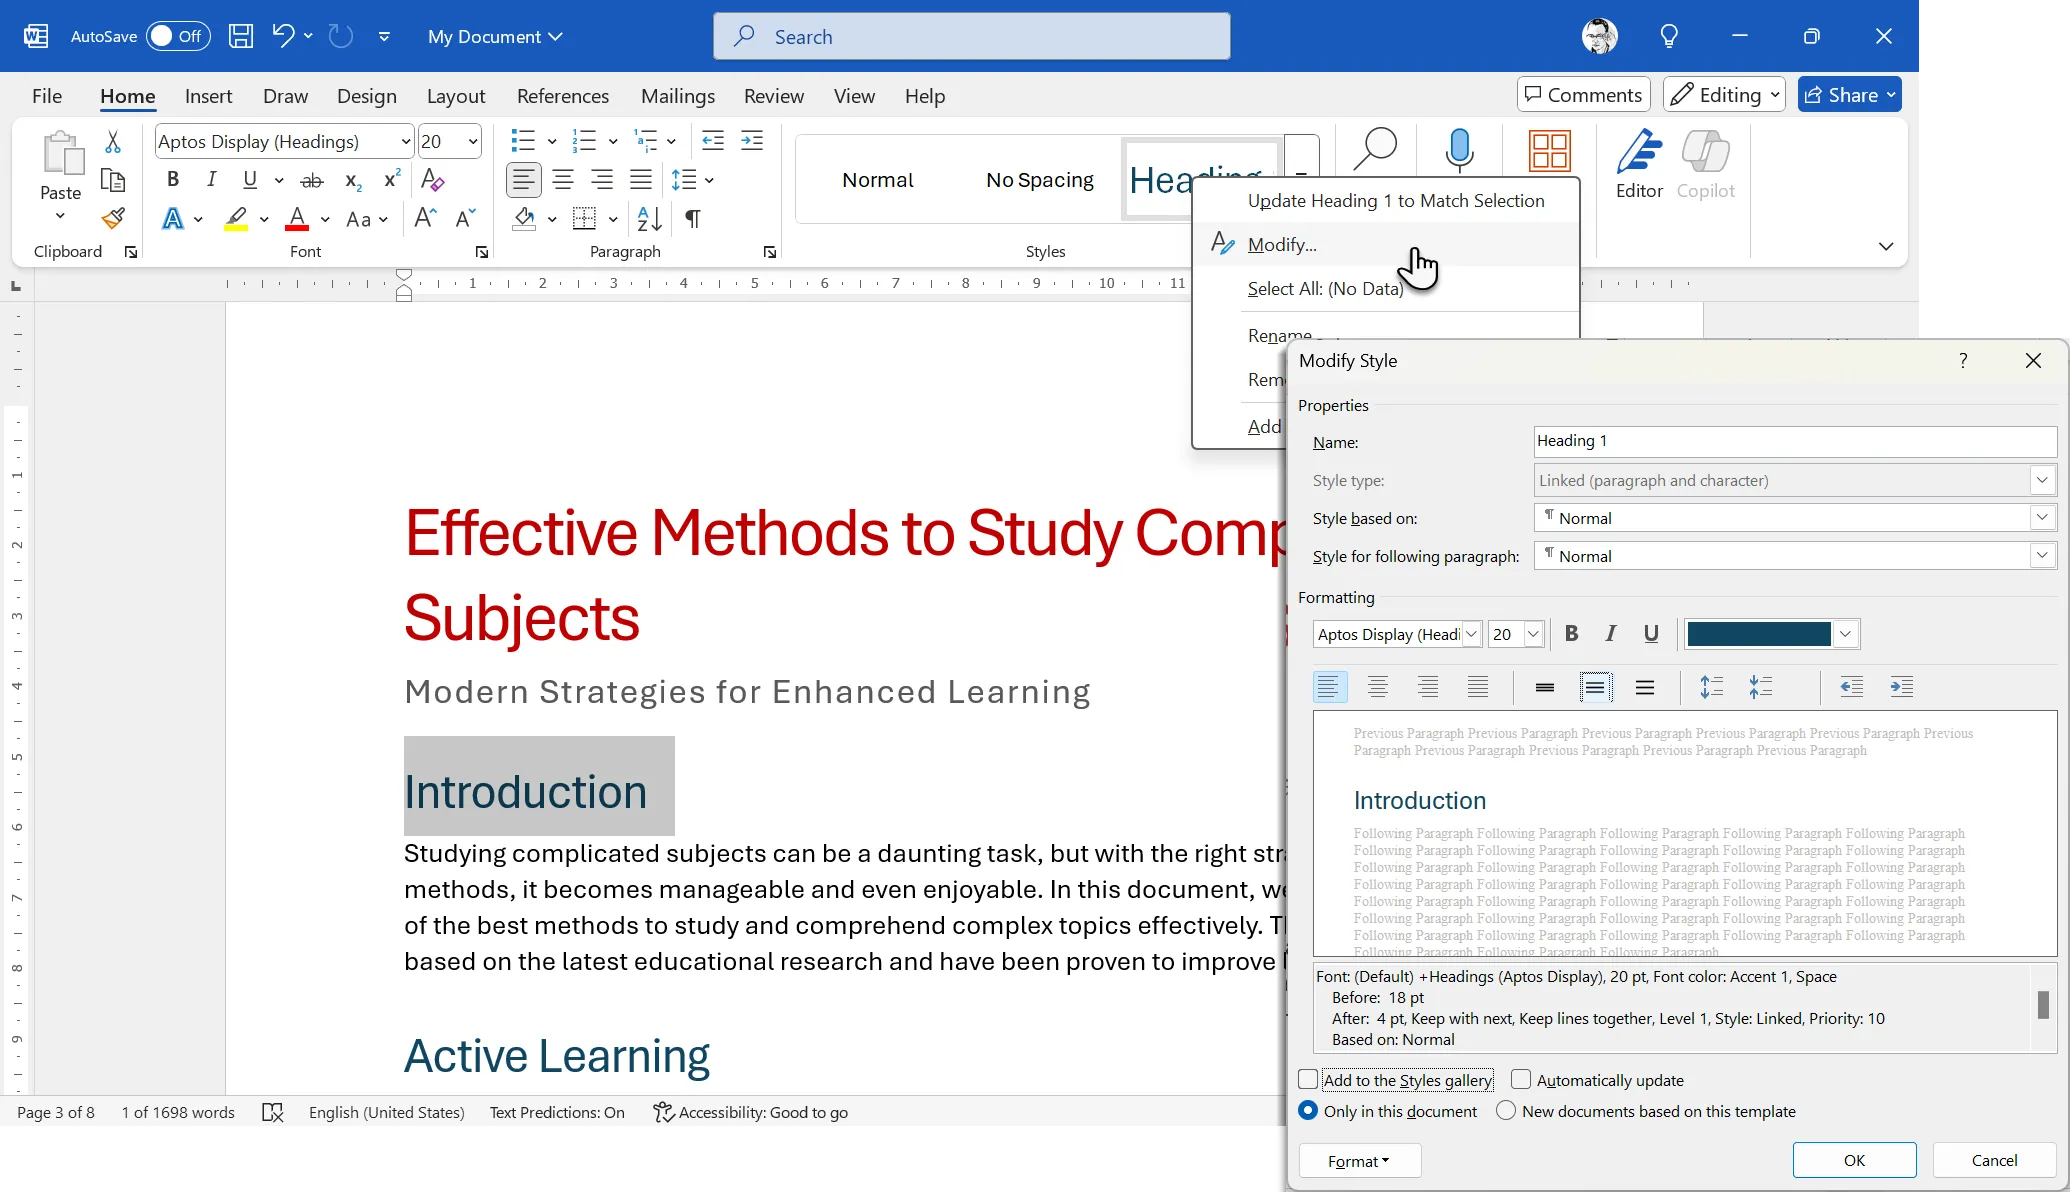Check Add to the Styles gallery
This screenshot has width=2070, height=1192.
pos(1308,1080)
